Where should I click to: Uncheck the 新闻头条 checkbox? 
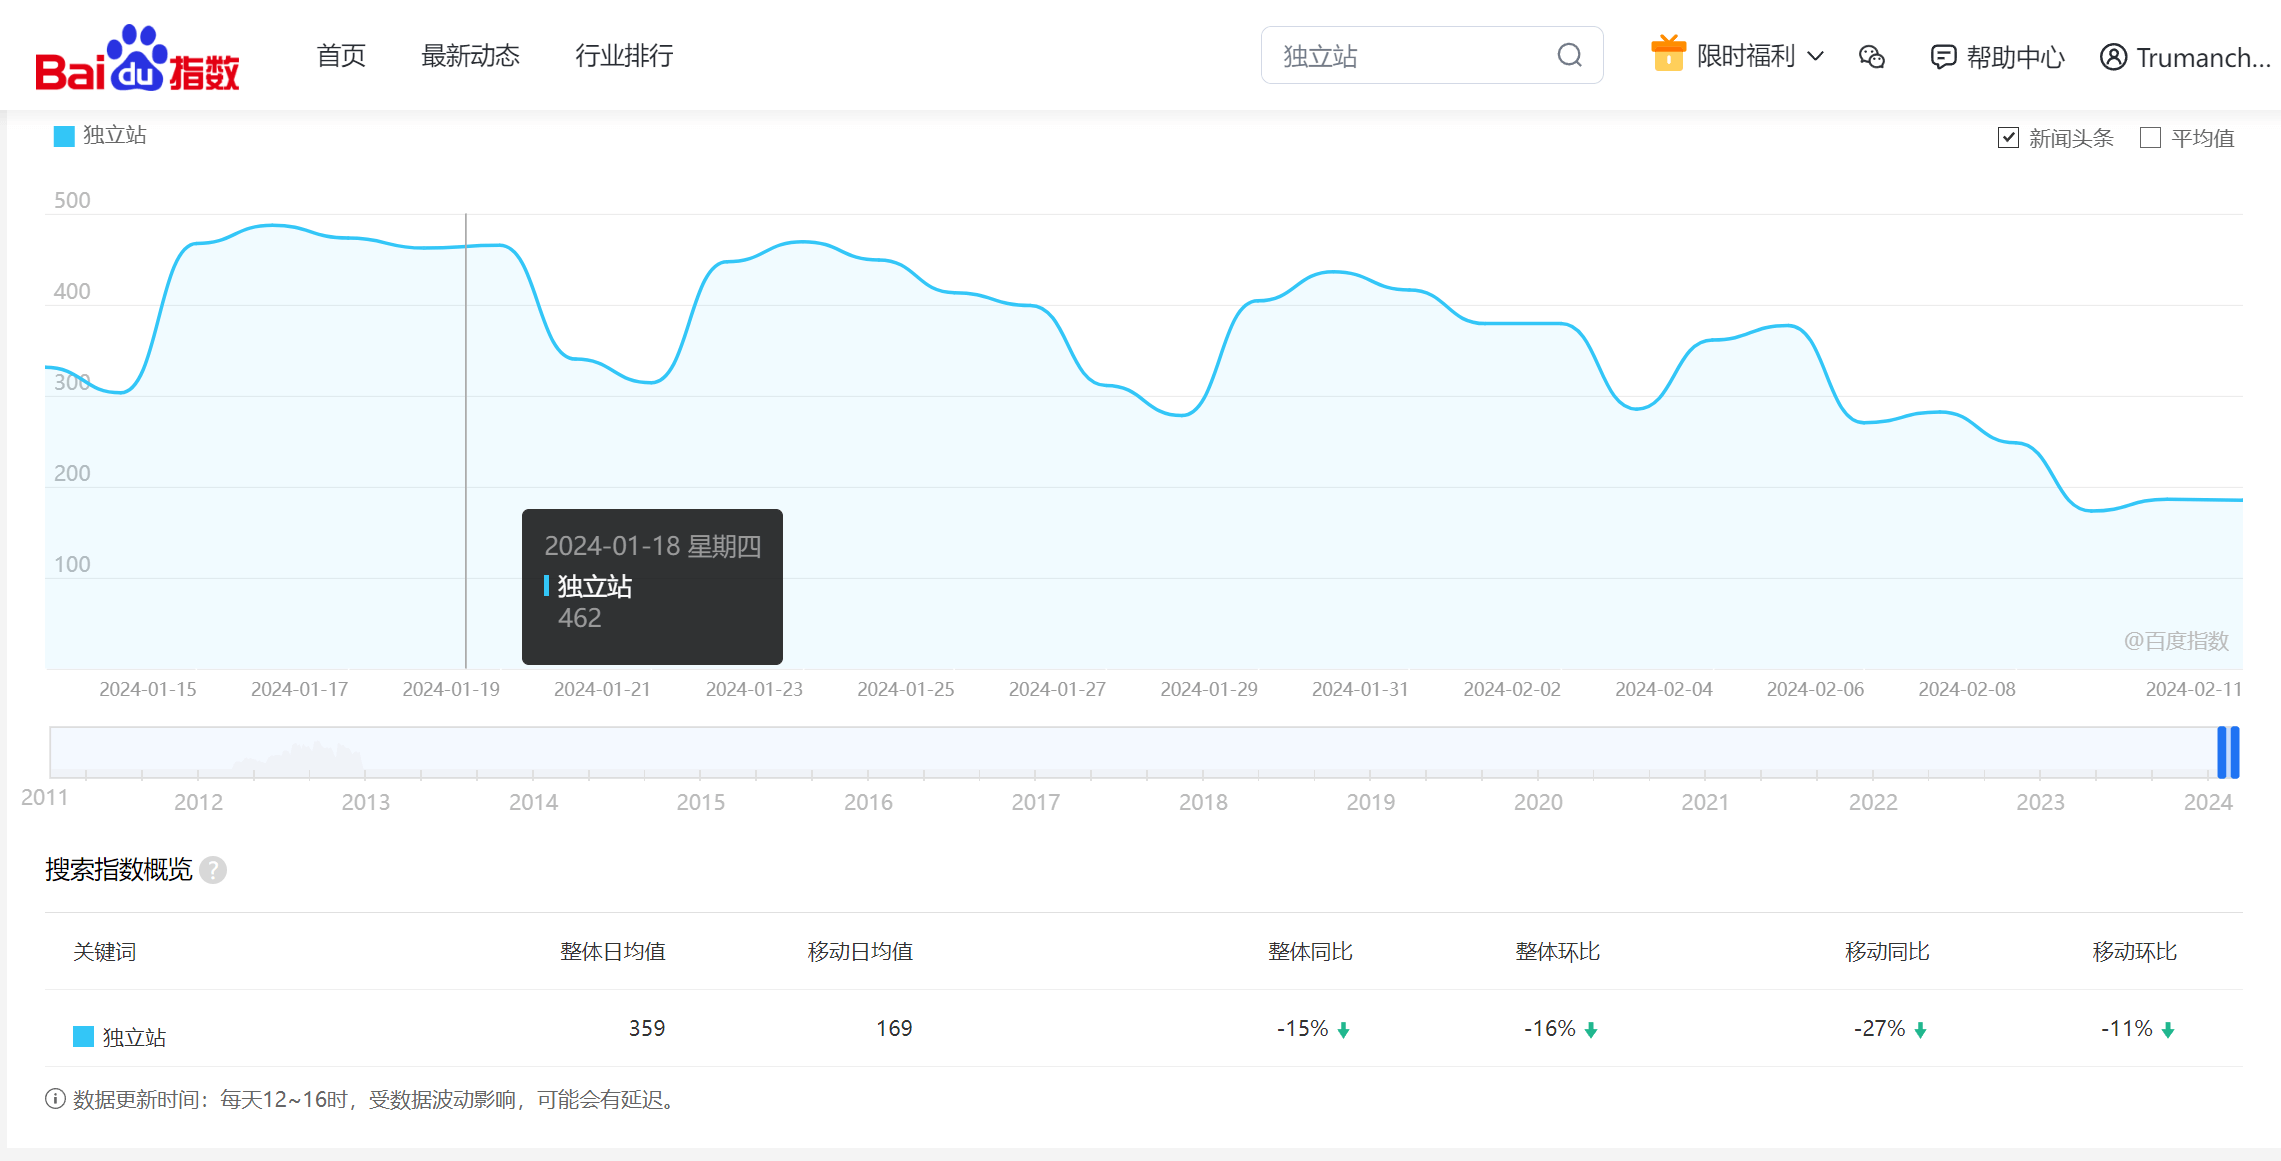pos(2008,138)
